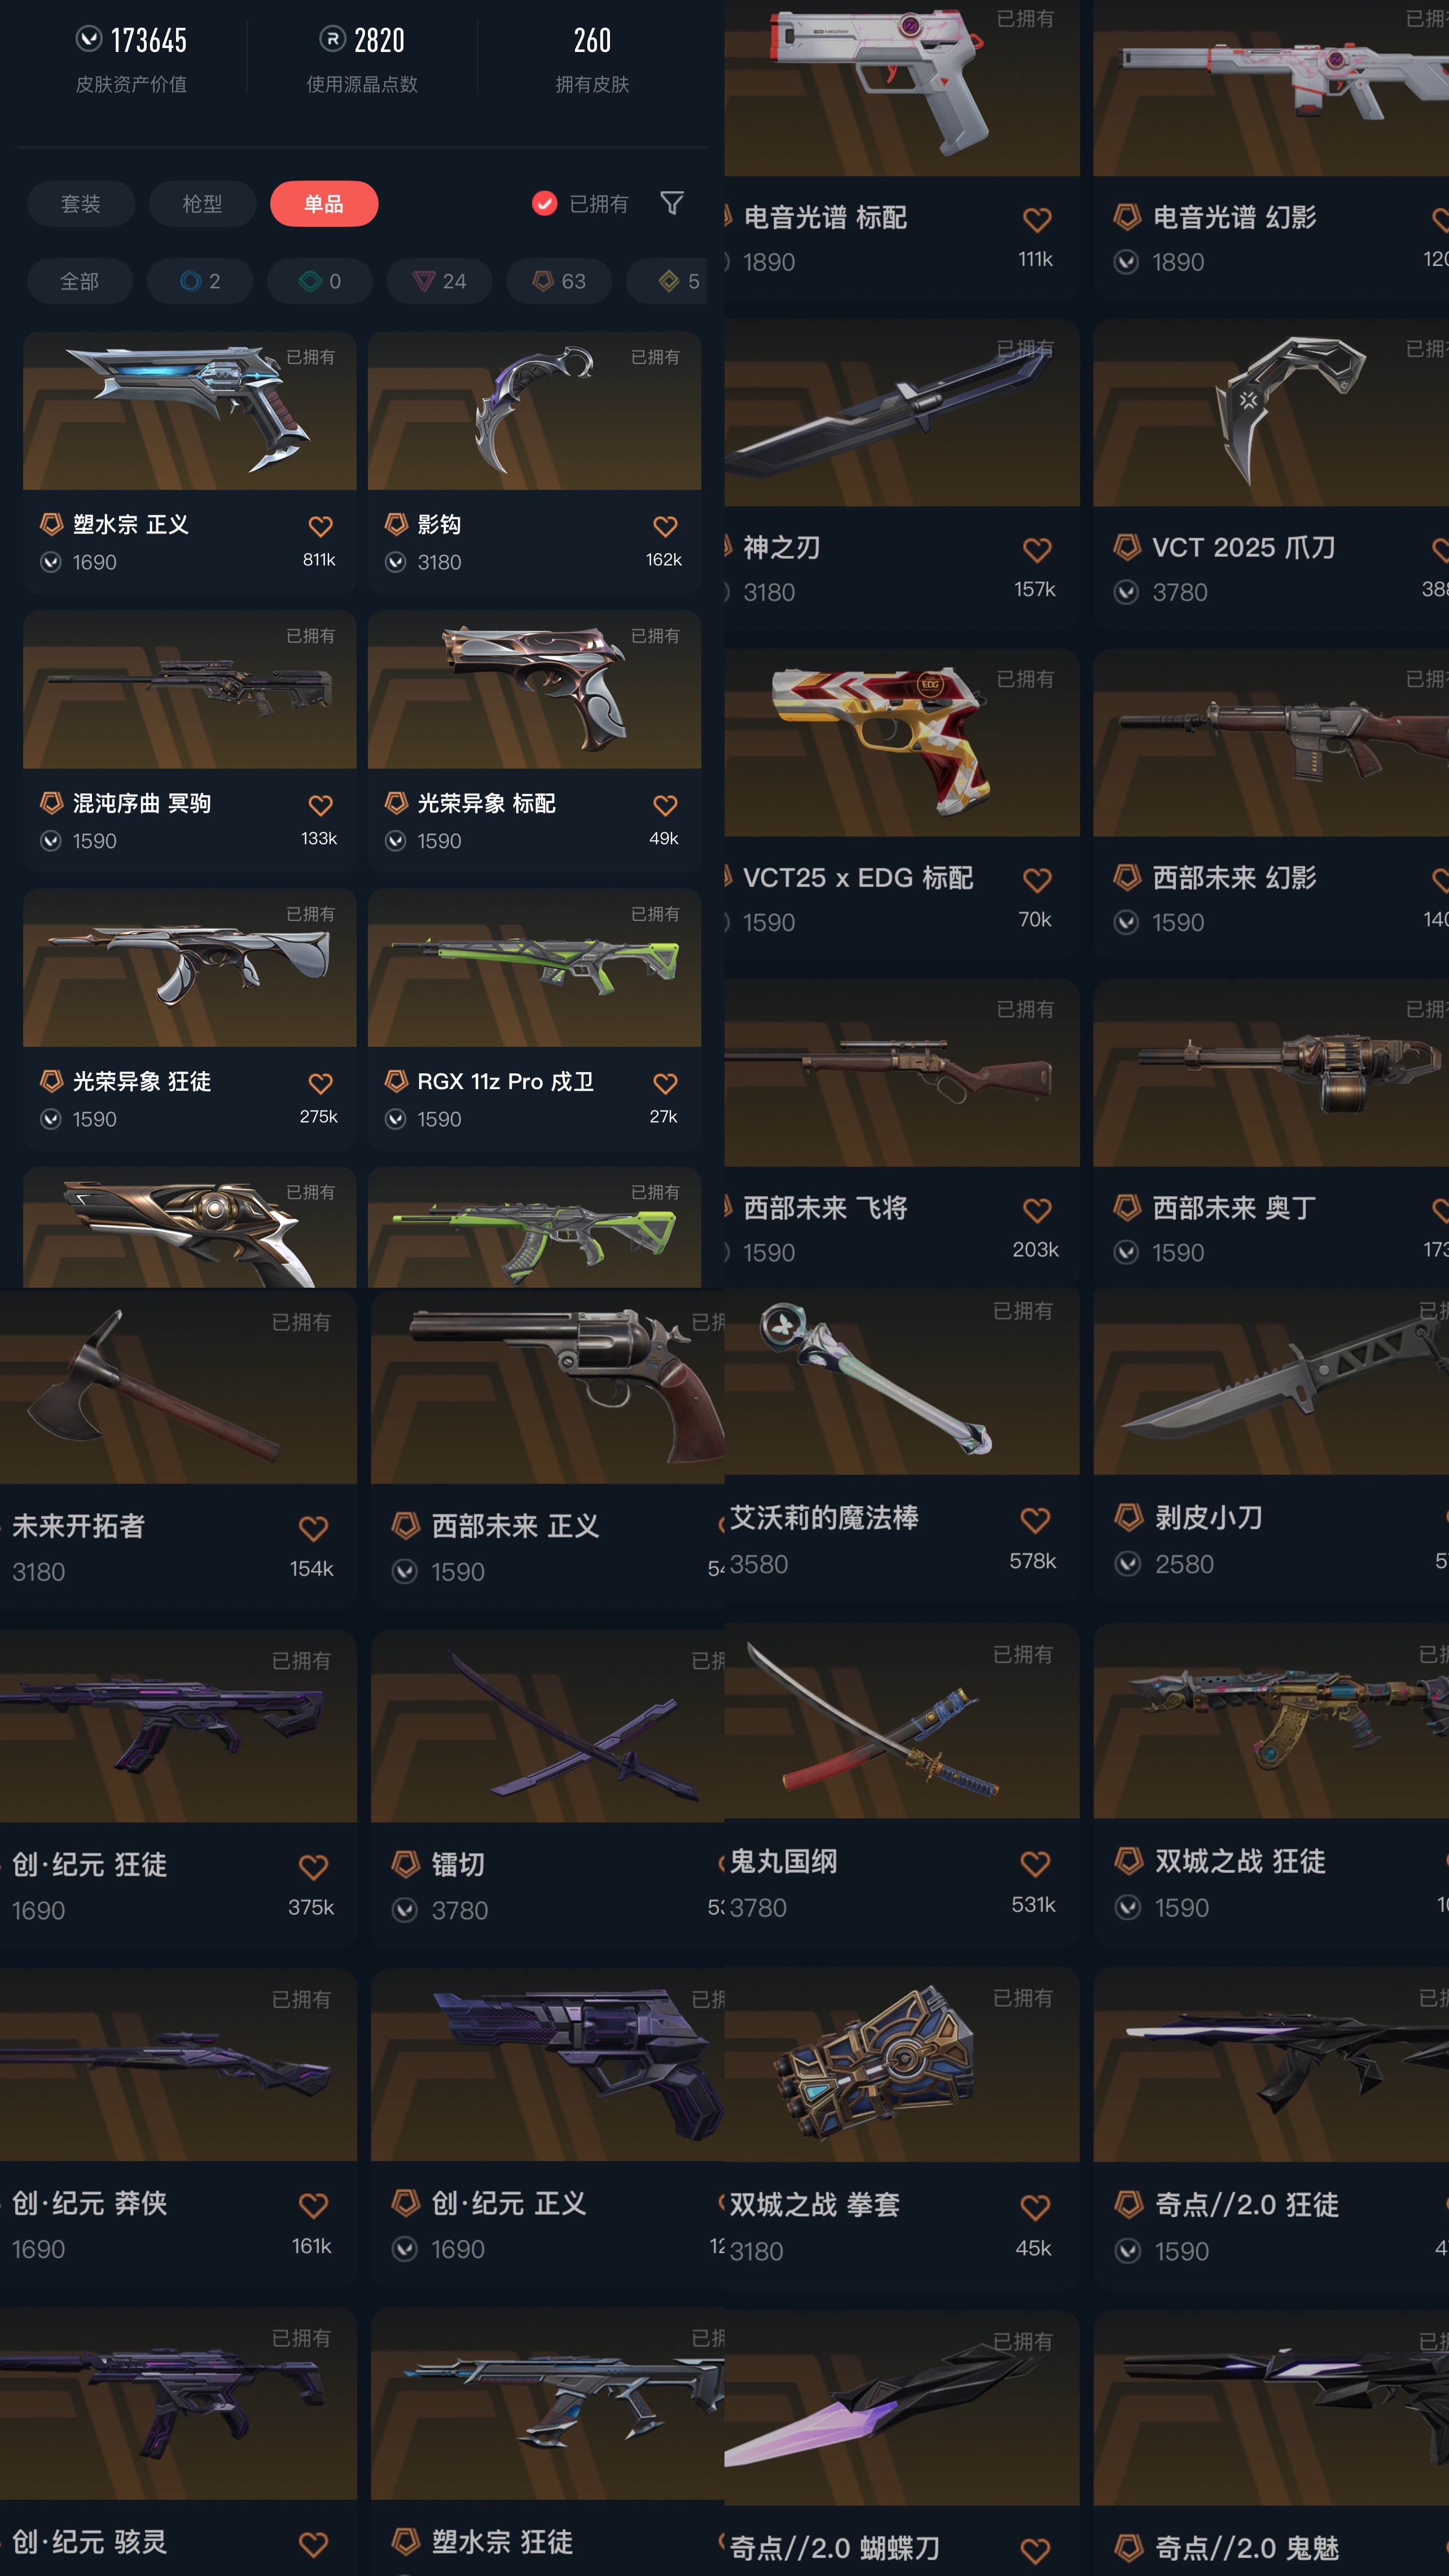Click heart on 艾沃莉的魔法棒
The height and width of the screenshot is (2576, 1449).
(1035, 1520)
